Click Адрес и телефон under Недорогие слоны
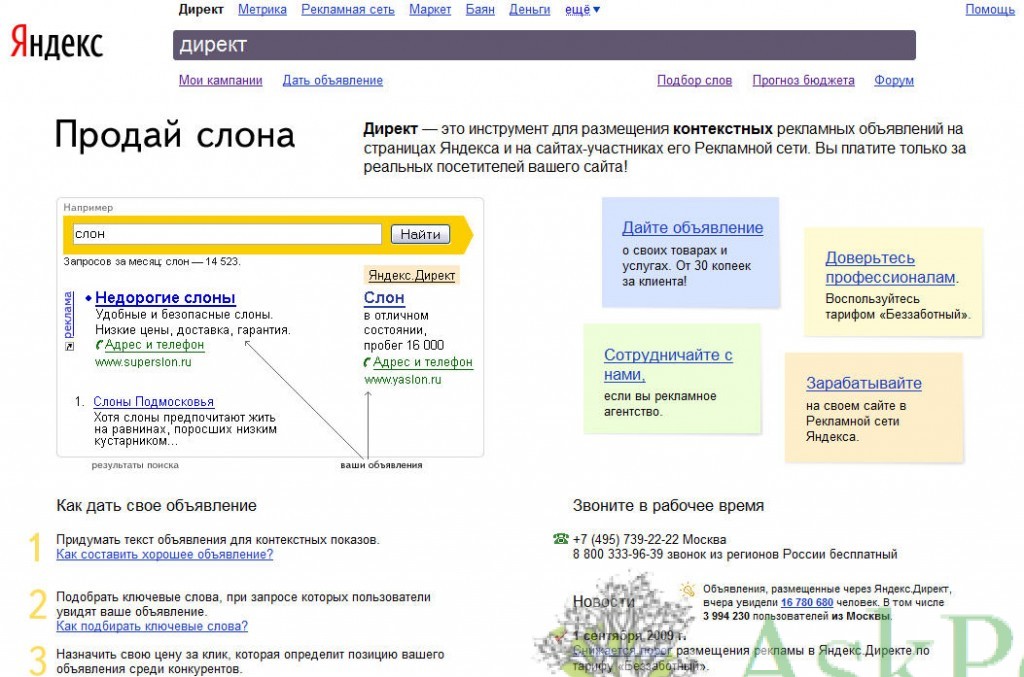This screenshot has width=1024, height=677. point(155,345)
